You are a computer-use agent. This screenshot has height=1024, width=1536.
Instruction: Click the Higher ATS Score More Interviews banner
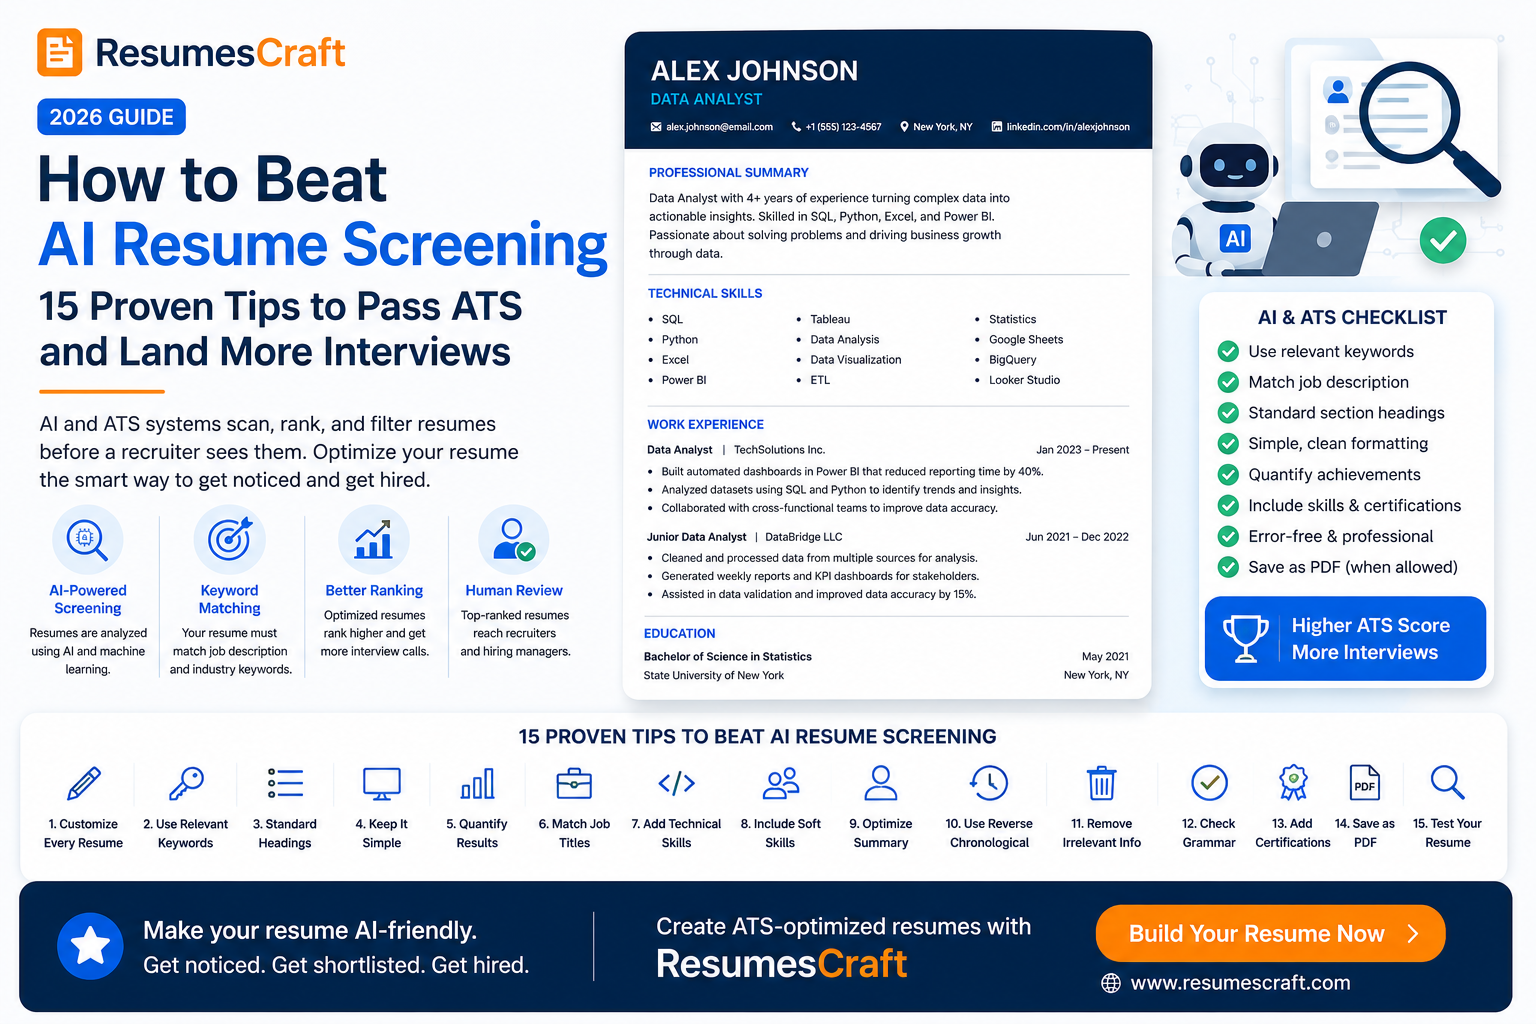[x=1345, y=638]
